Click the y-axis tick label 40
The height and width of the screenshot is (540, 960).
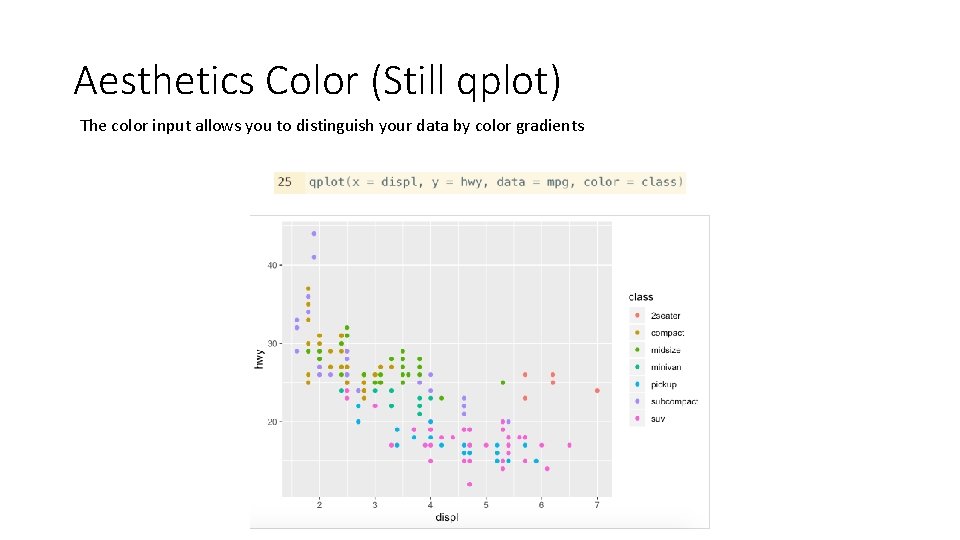pyautogui.click(x=271, y=265)
